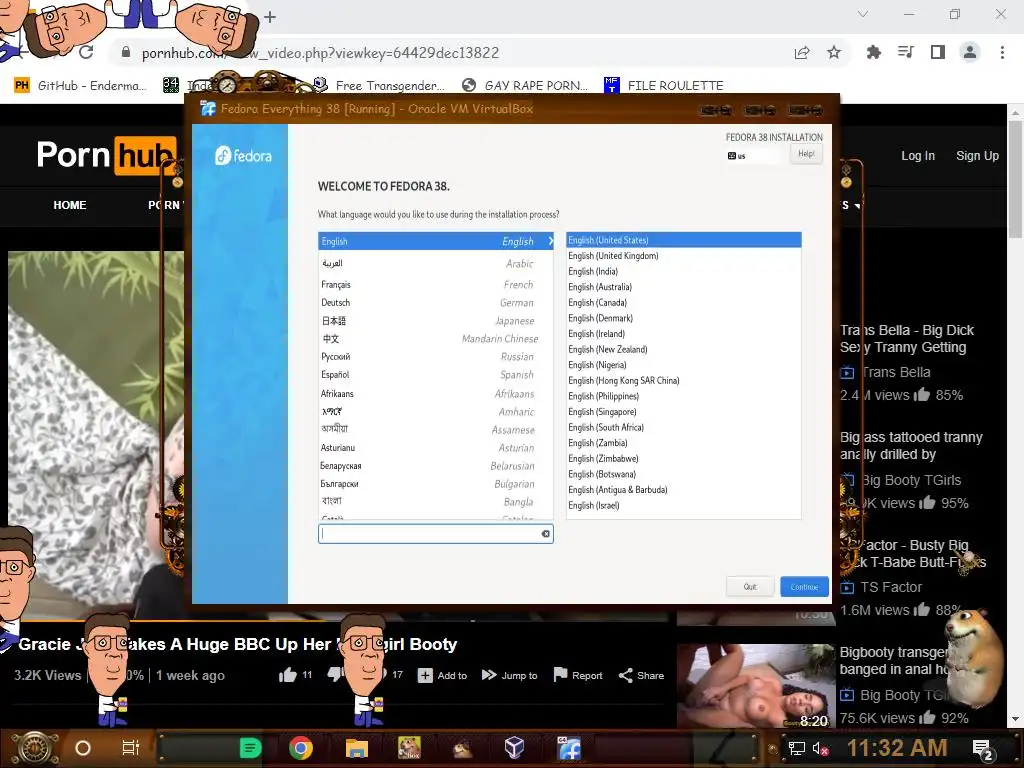The image size is (1024, 768).
Task: Click the fedora logo in installer sidebar
Action: point(243,155)
